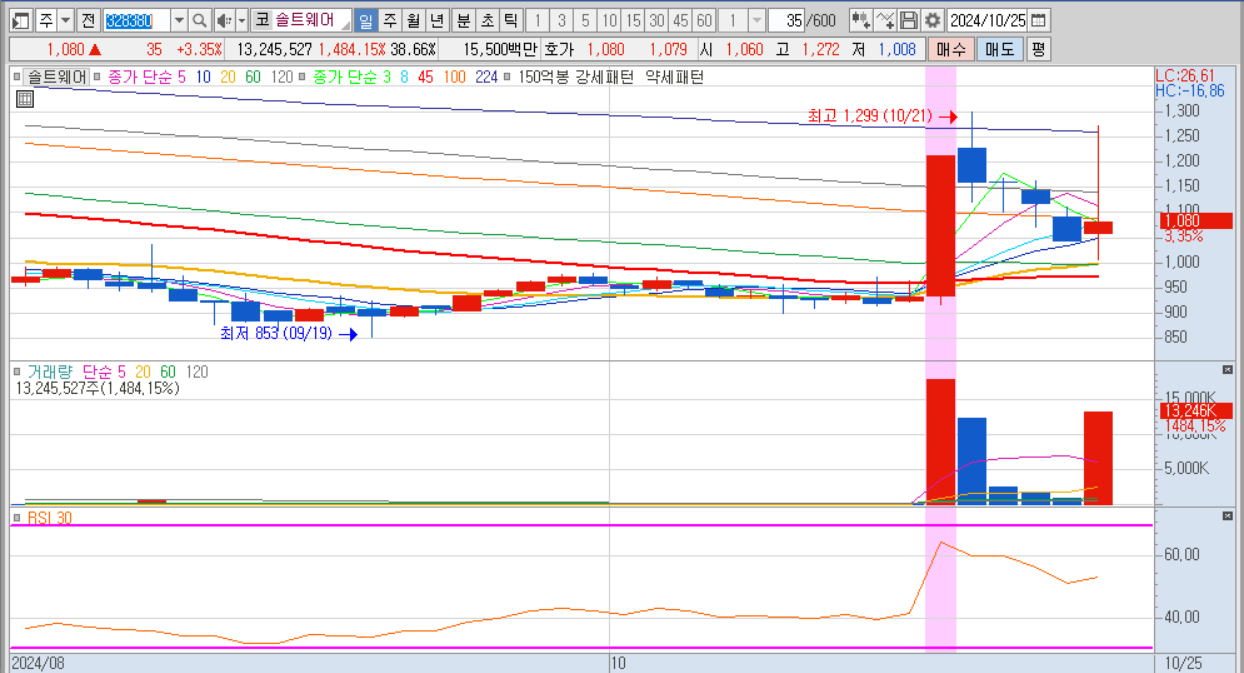Open the calendar date picker icon
Screen dimensions: 1244x673
(1039, 20)
